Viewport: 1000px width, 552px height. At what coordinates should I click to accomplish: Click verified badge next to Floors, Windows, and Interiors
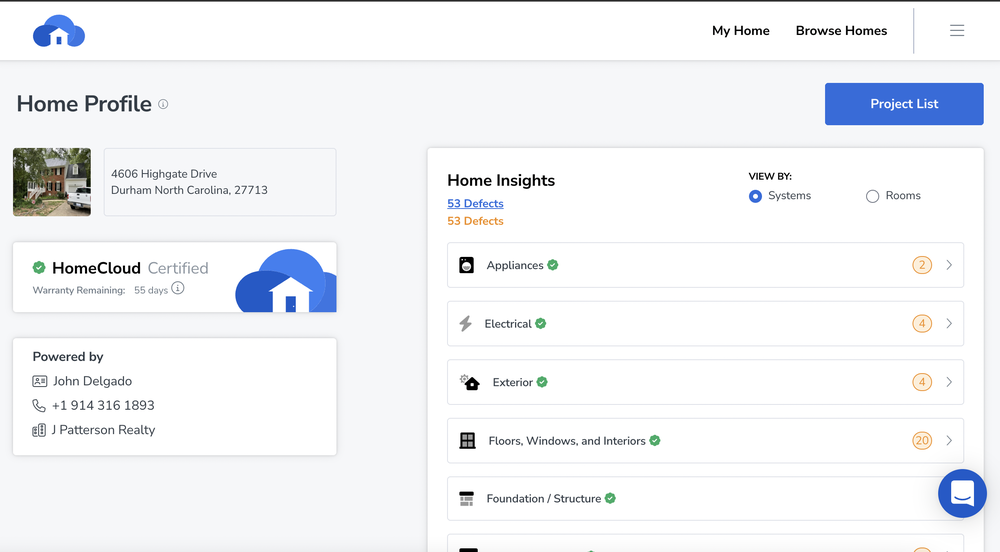(655, 440)
